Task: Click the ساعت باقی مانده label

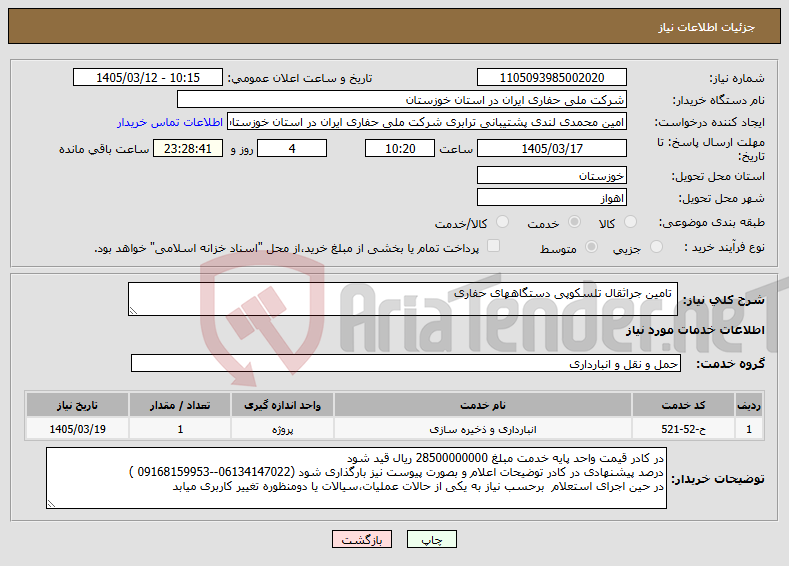Action: 104,149
